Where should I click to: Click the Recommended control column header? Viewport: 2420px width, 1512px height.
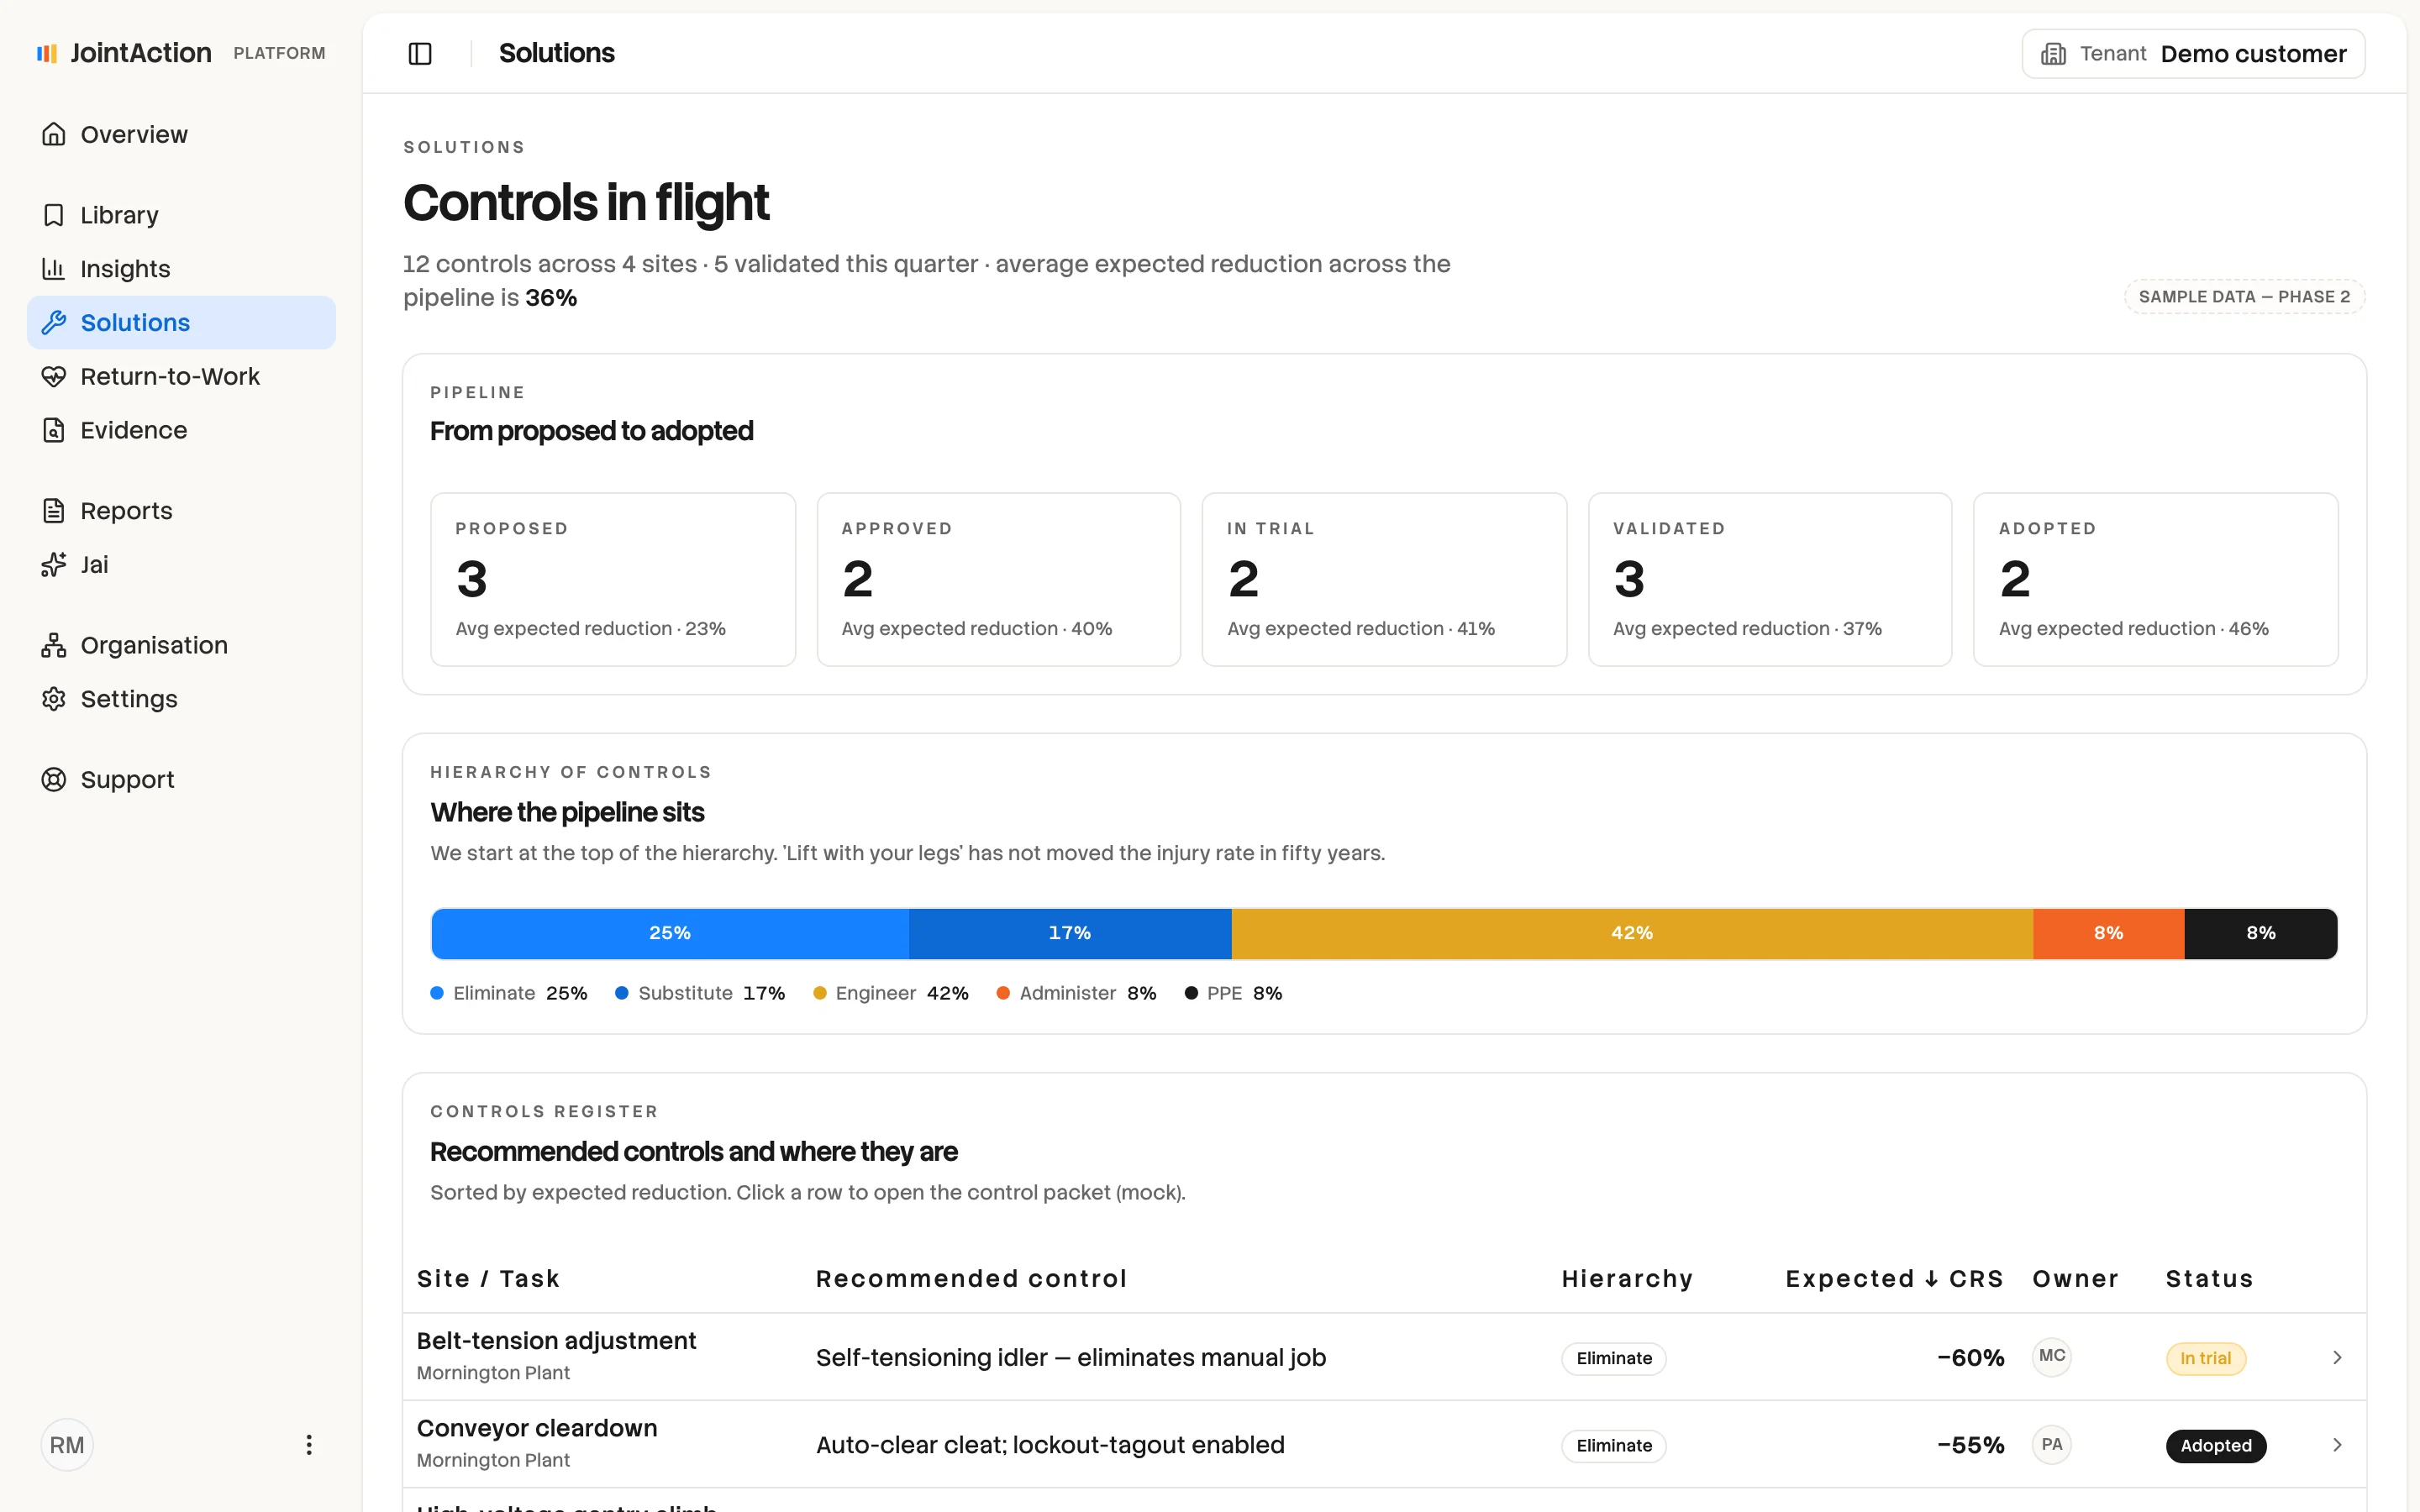tap(971, 1279)
